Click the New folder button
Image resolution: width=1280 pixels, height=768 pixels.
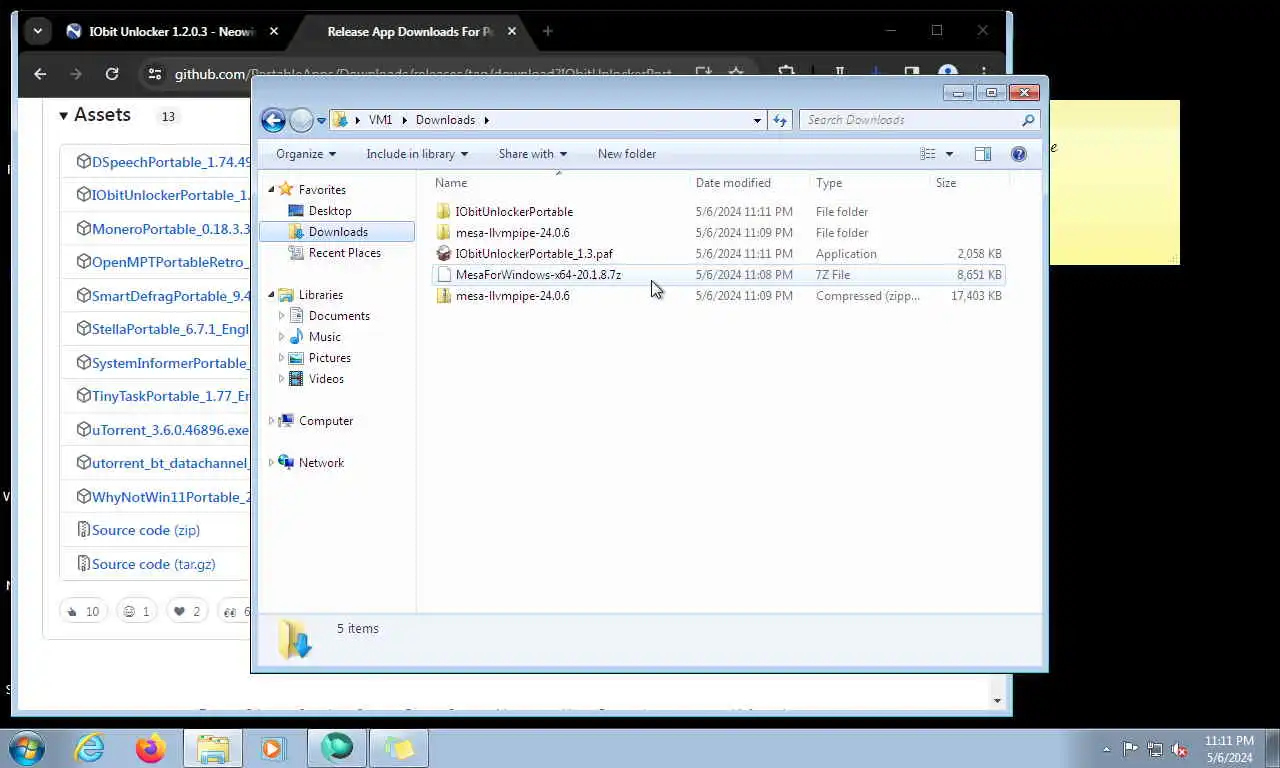[627, 154]
